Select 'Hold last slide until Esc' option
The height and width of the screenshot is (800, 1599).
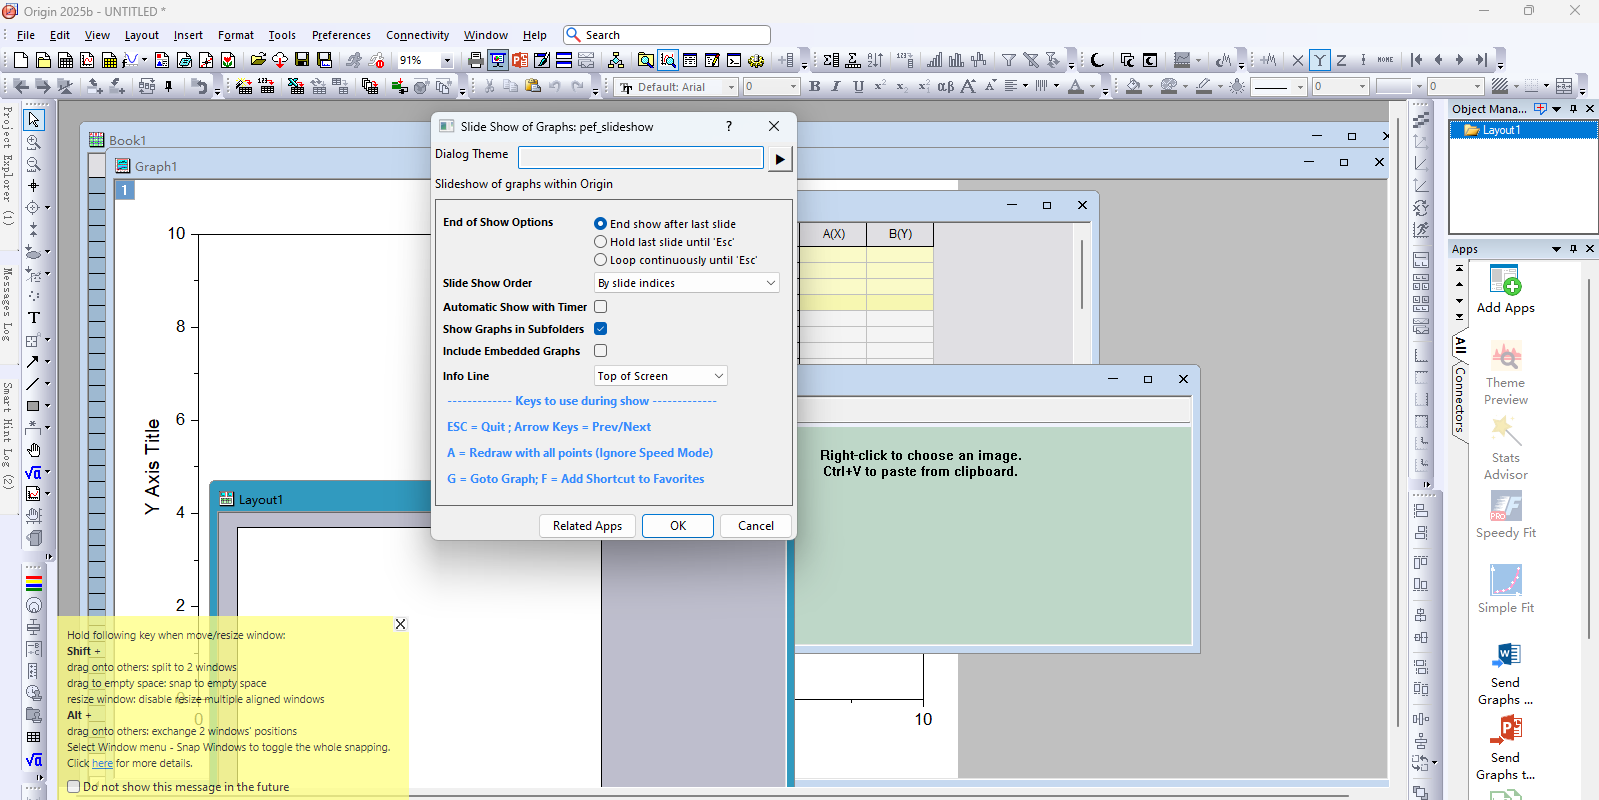pyautogui.click(x=600, y=242)
